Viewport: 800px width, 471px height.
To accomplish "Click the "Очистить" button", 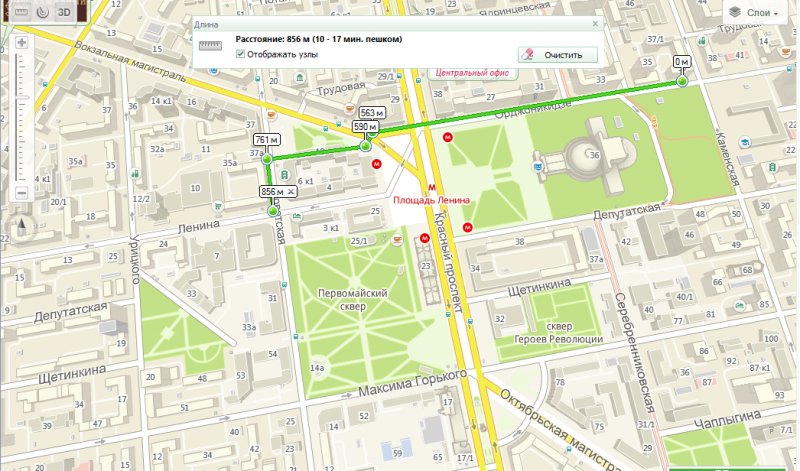I will coord(558,55).
